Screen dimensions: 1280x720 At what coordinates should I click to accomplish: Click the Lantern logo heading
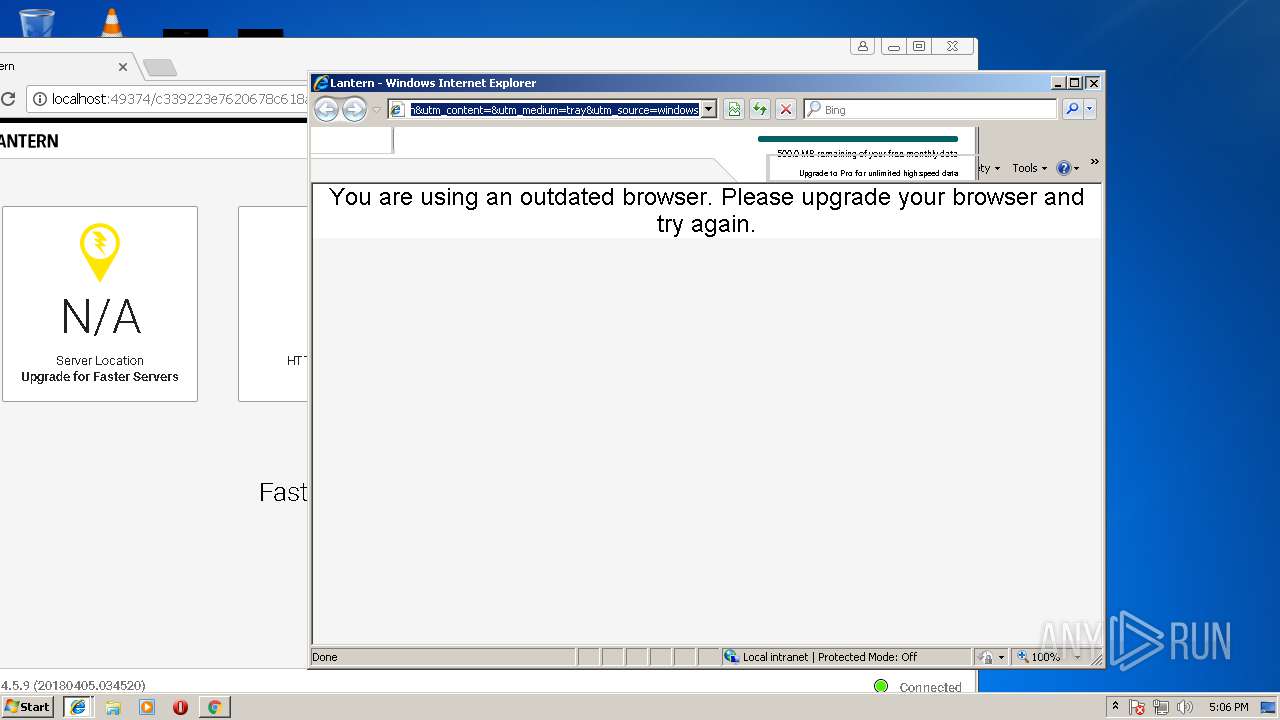click(29, 141)
